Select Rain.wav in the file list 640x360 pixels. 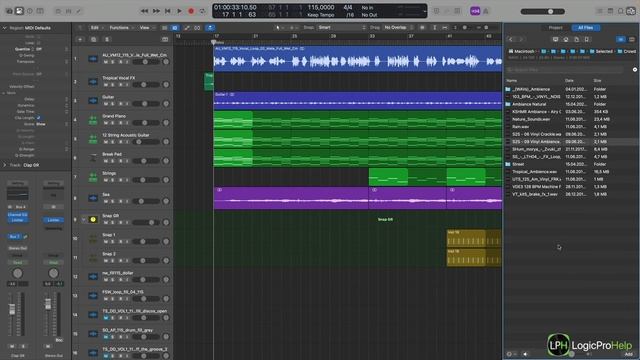tap(520, 127)
